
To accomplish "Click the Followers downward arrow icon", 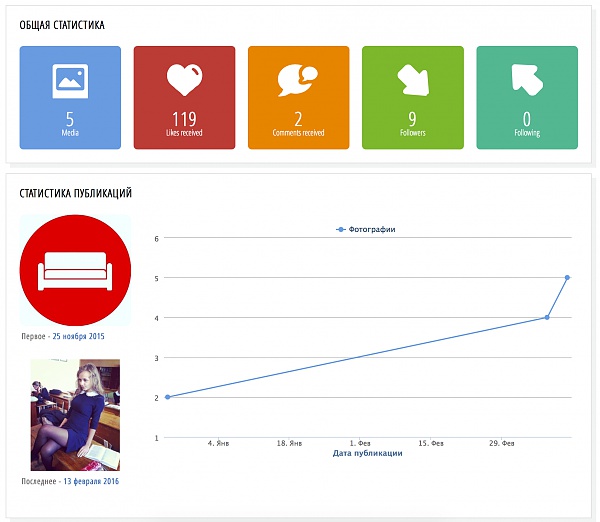I will click(413, 80).
